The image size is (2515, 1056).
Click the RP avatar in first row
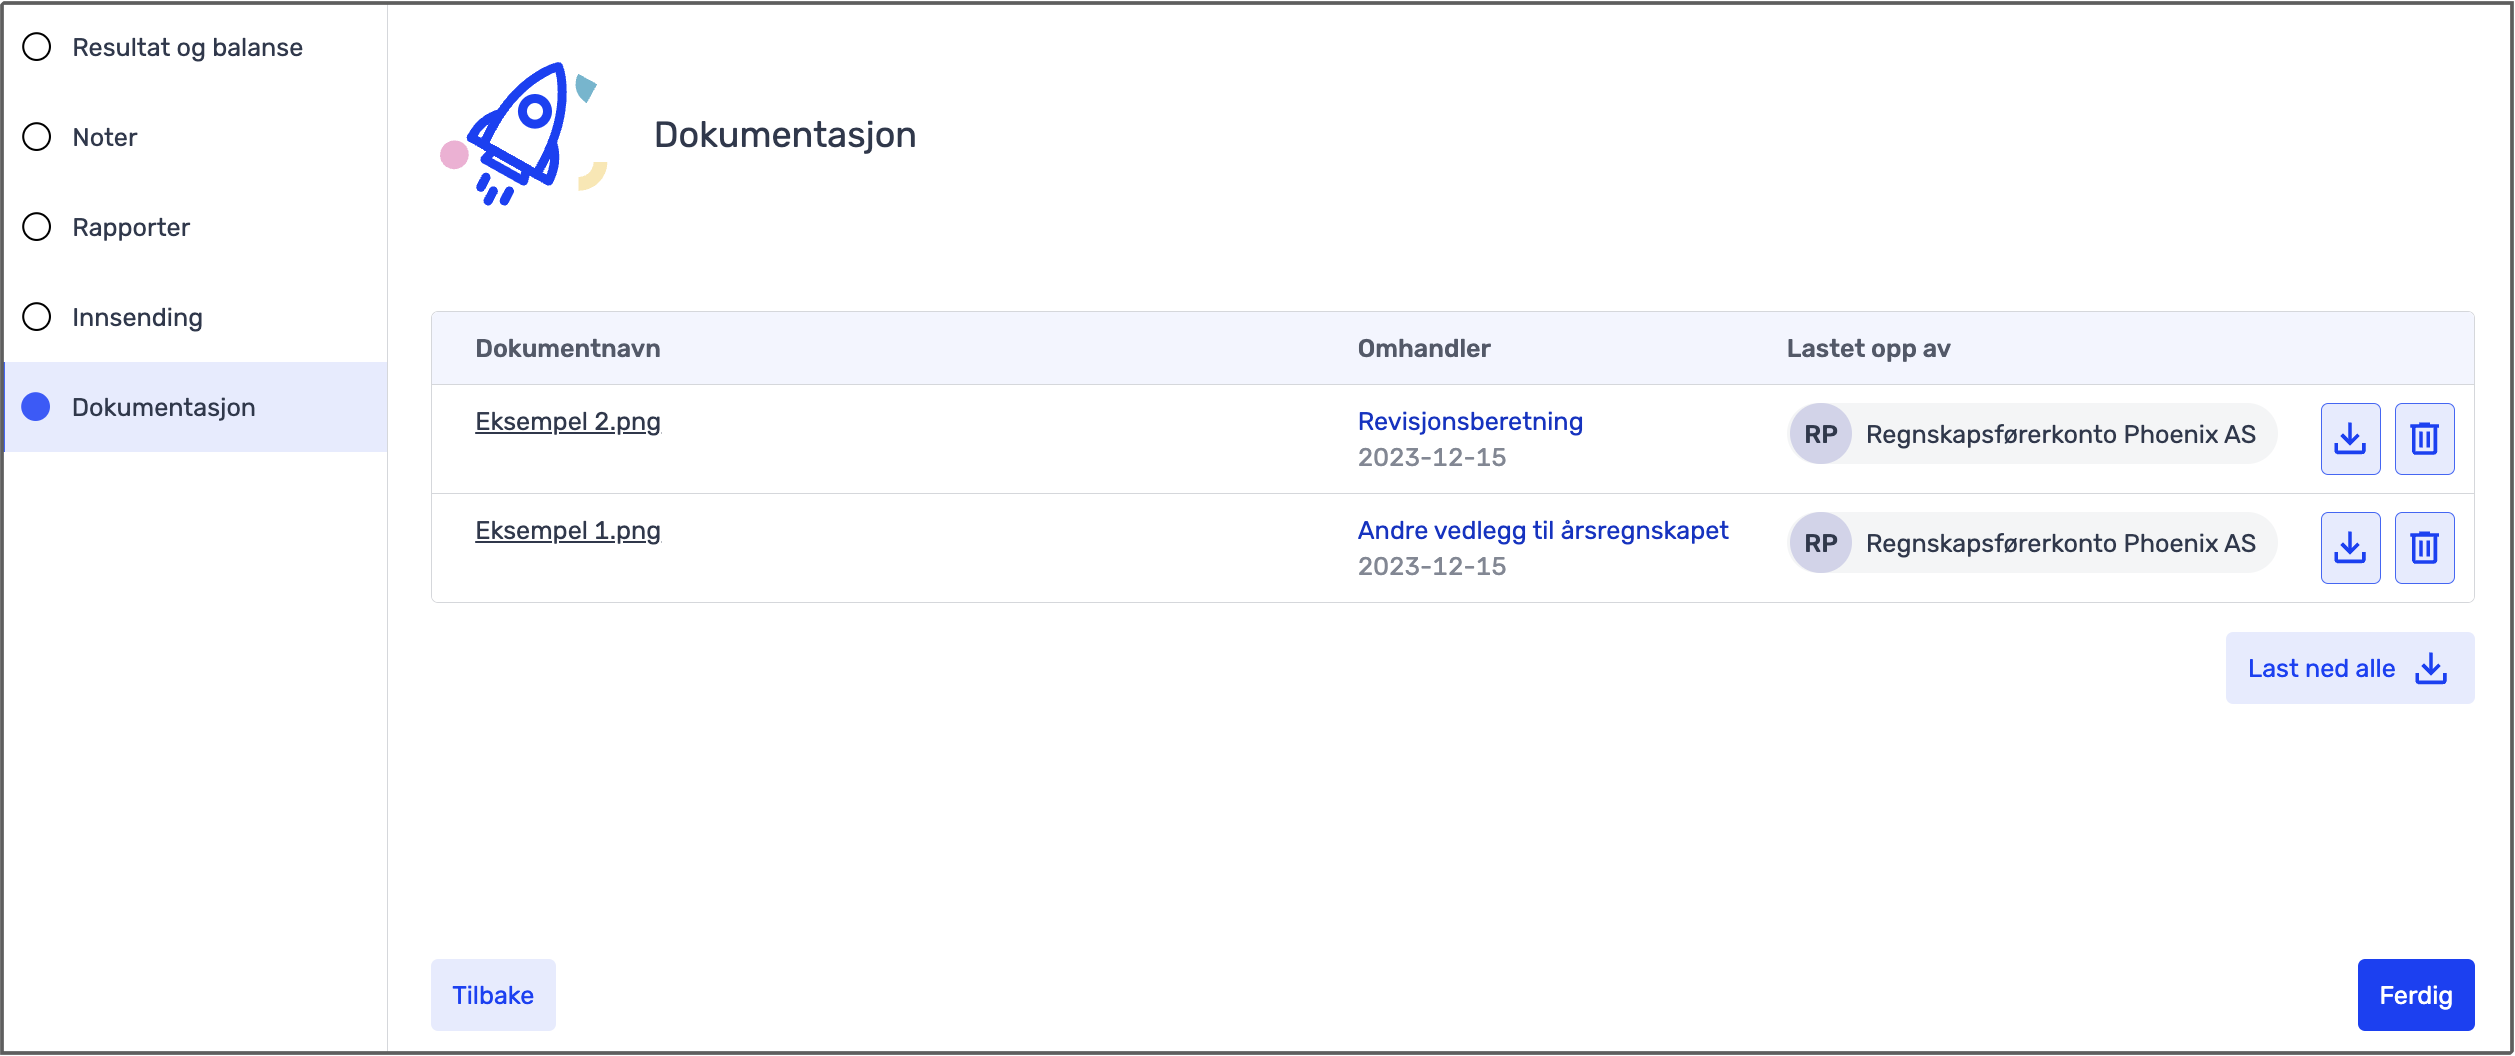(x=1820, y=434)
